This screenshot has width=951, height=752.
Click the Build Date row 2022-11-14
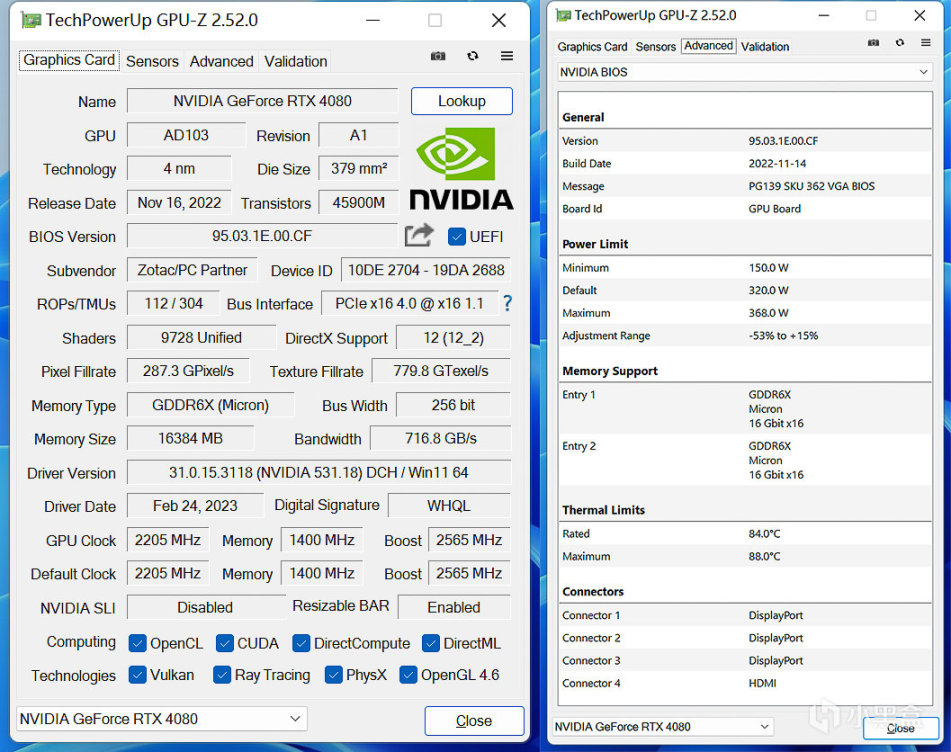(x=745, y=164)
